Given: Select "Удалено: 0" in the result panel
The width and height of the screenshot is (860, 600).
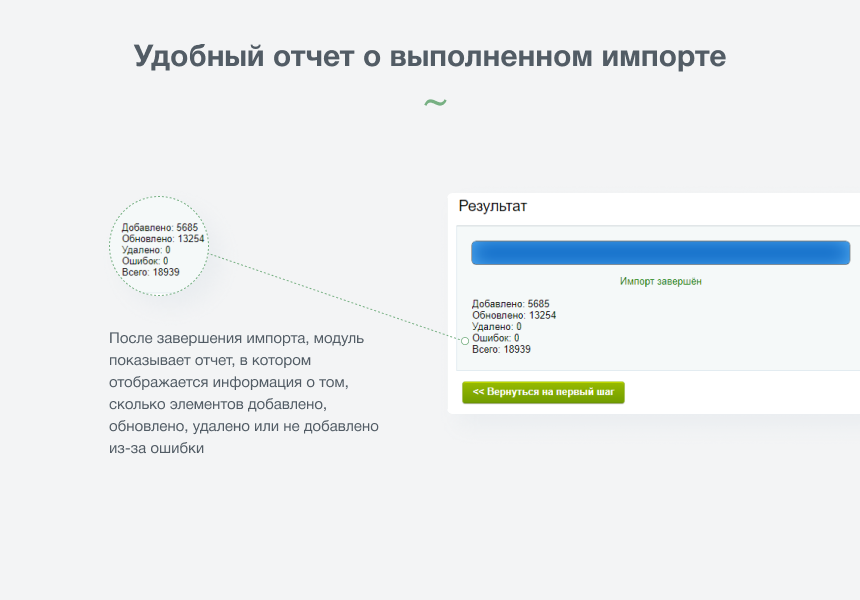Looking at the screenshot, I should pyautogui.click(x=497, y=327).
